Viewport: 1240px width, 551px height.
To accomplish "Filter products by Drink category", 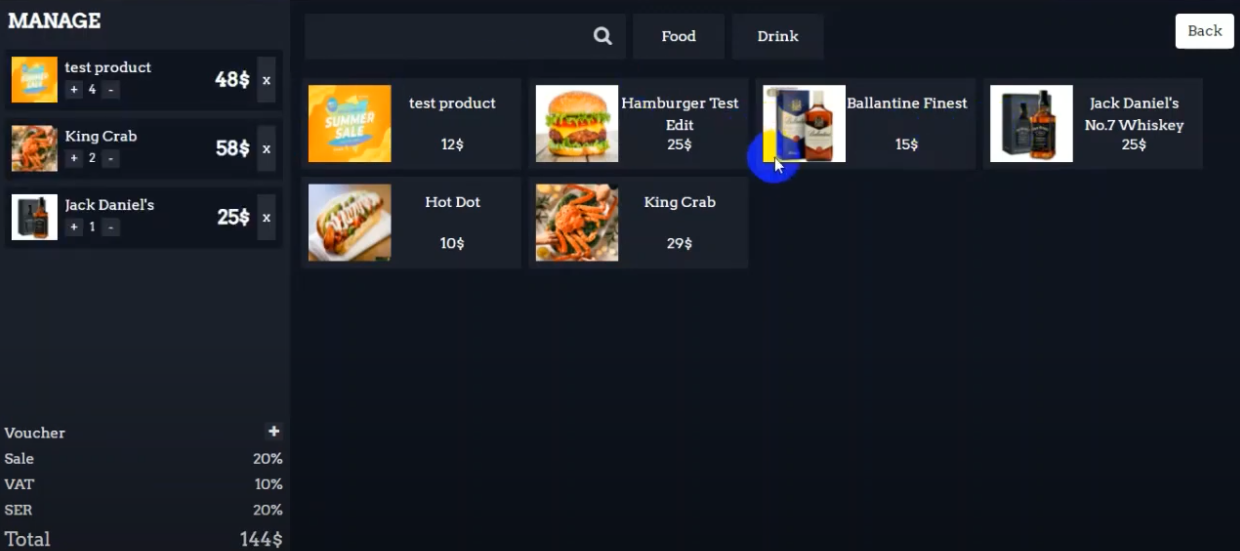I will 778,36.
